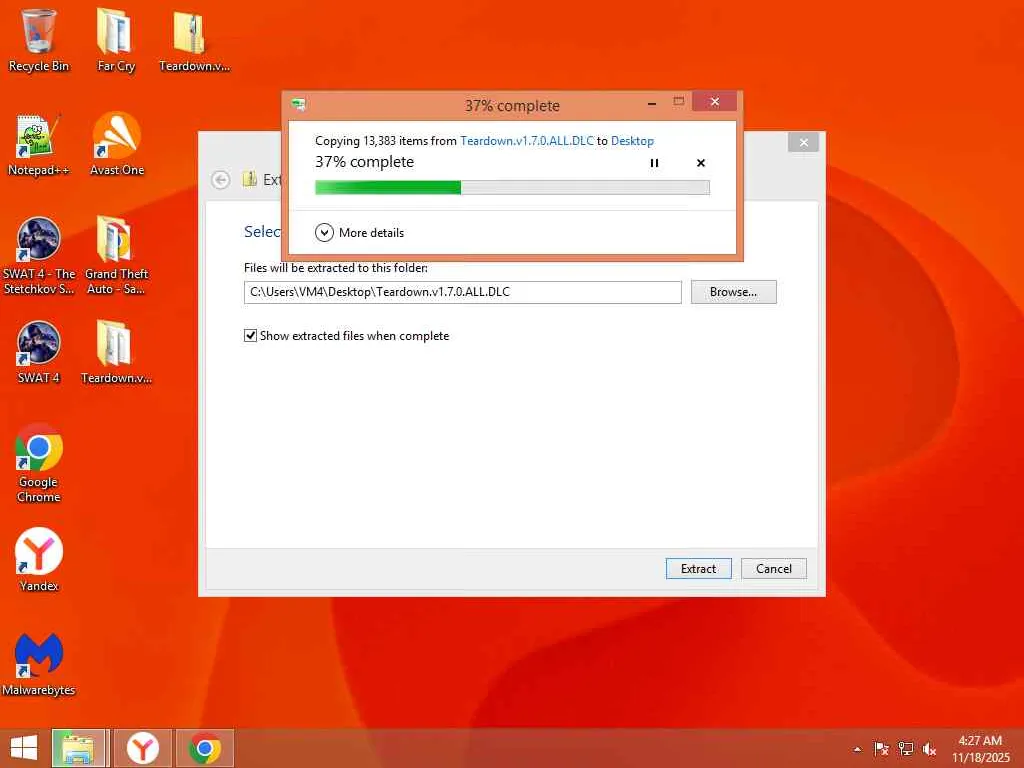Click the copy dialog title bar icon

click(299, 104)
